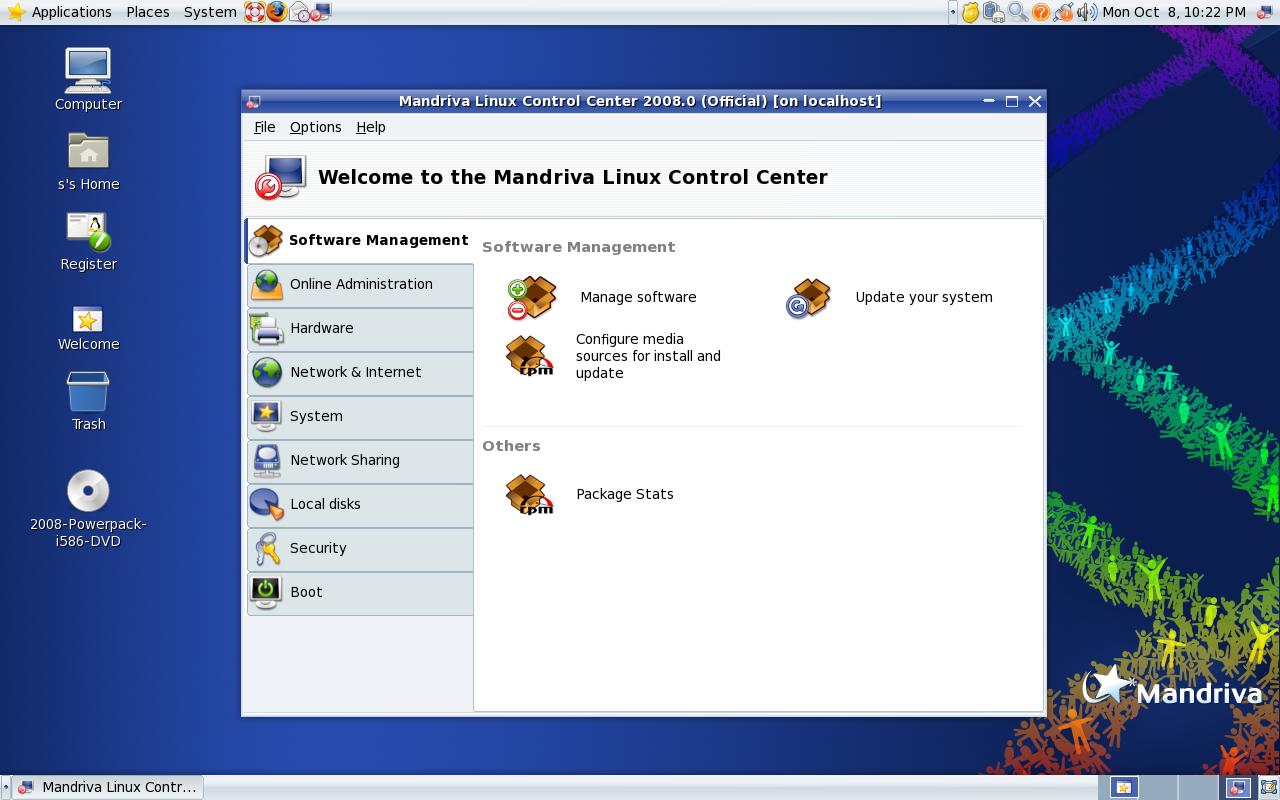Click the Update your system icon
Screen dimensions: 1280x800
[808, 298]
